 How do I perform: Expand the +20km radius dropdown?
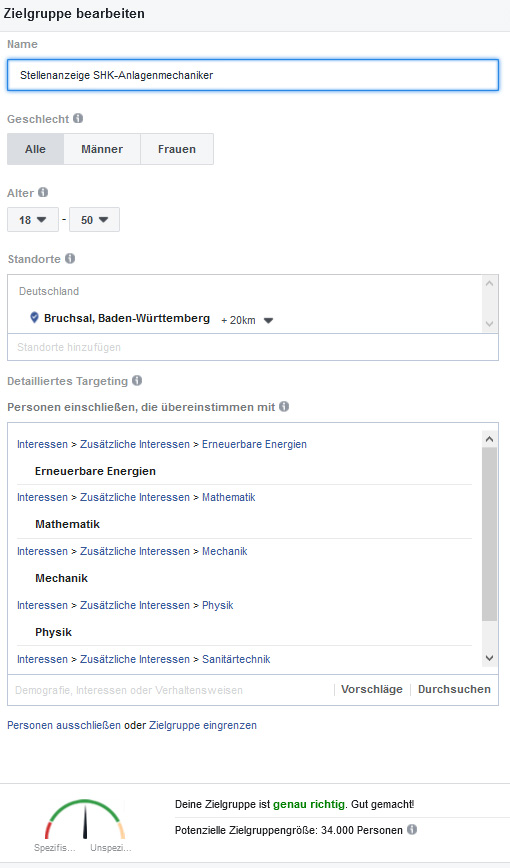(248, 321)
